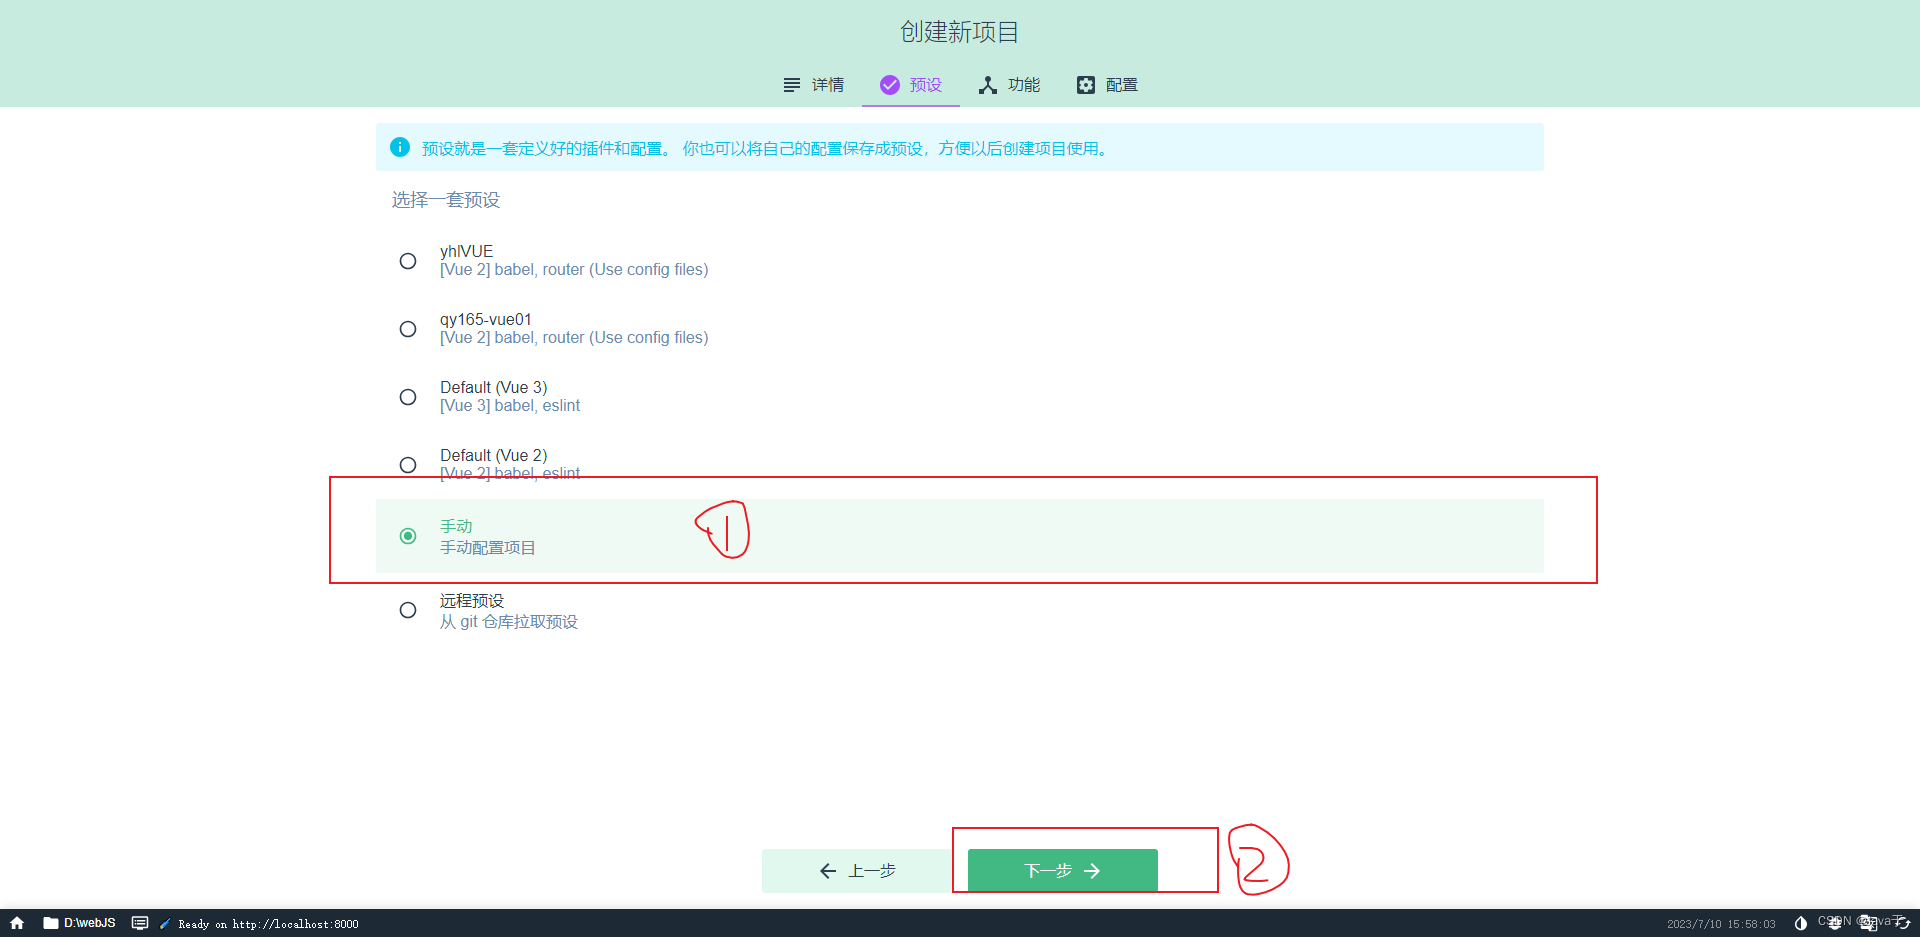The height and width of the screenshot is (937, 1920).
Task: Select the qy165-vue01 preset radio button
Action: pyautogui.click(x=407, y=328)
